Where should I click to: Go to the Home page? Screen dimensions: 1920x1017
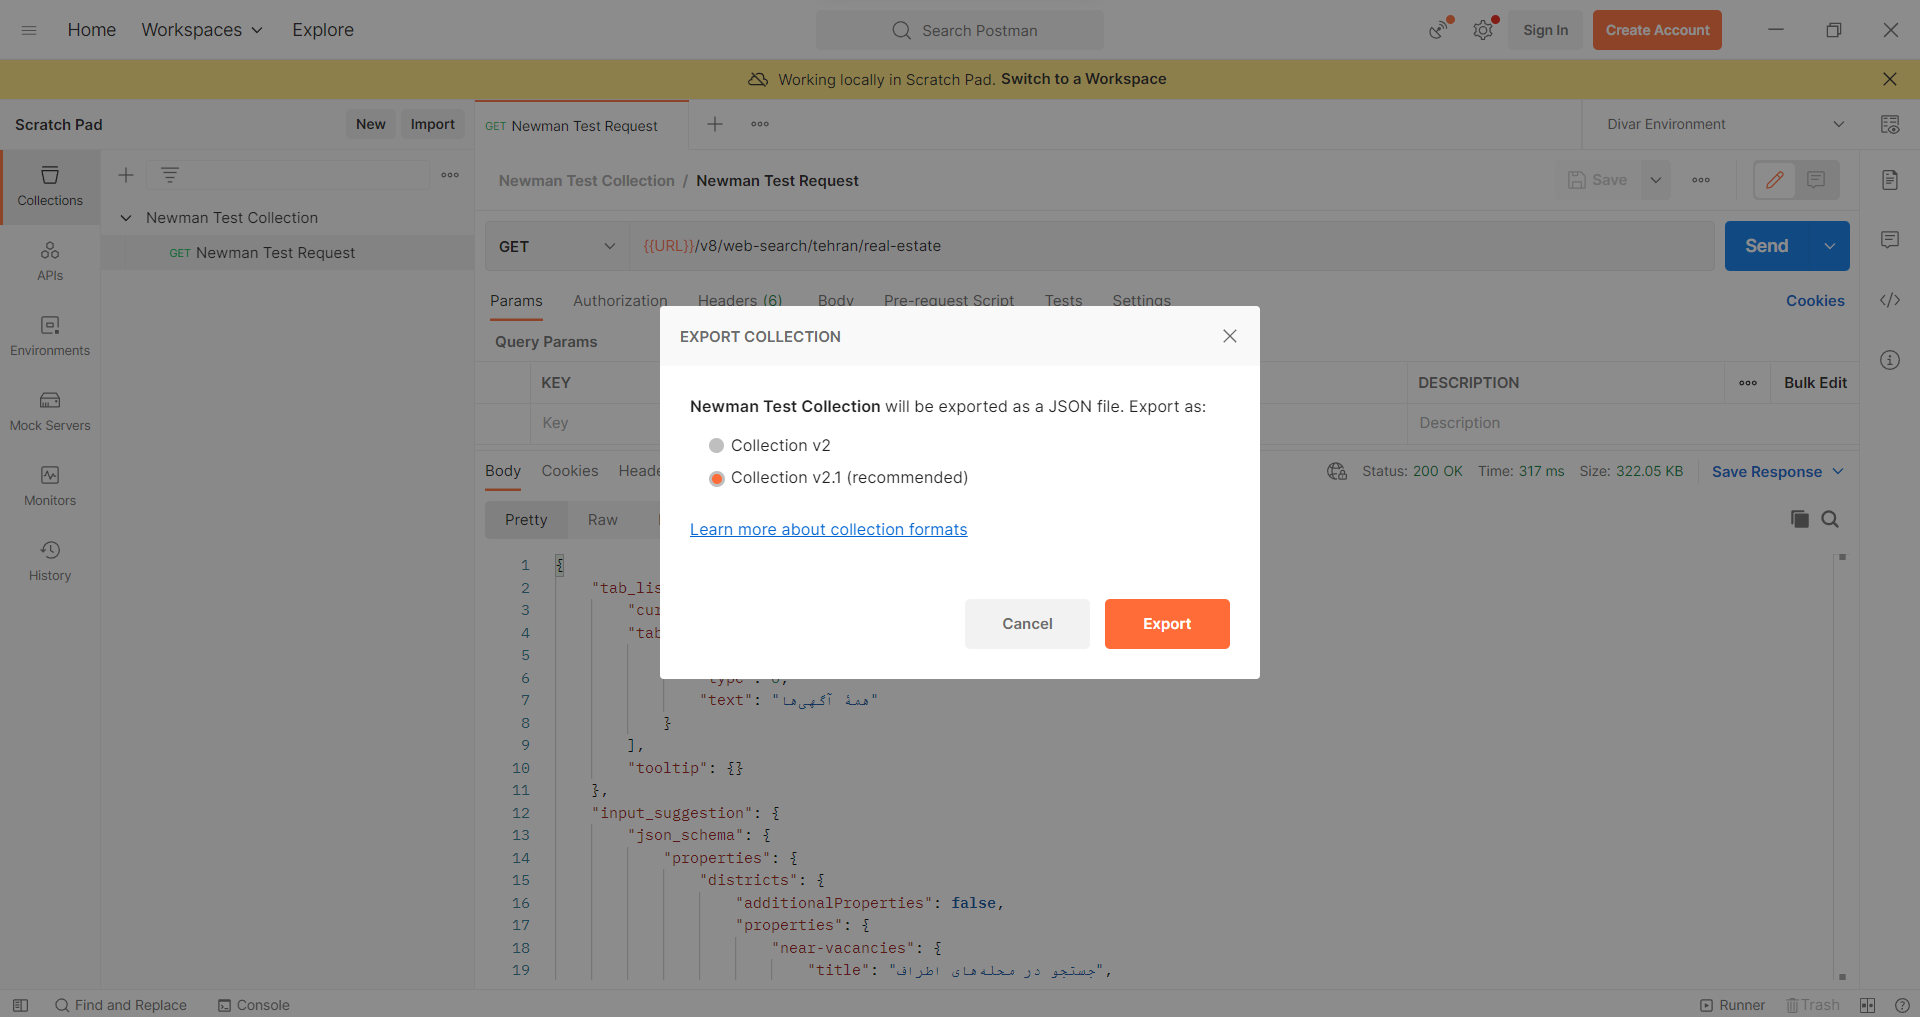92,30
